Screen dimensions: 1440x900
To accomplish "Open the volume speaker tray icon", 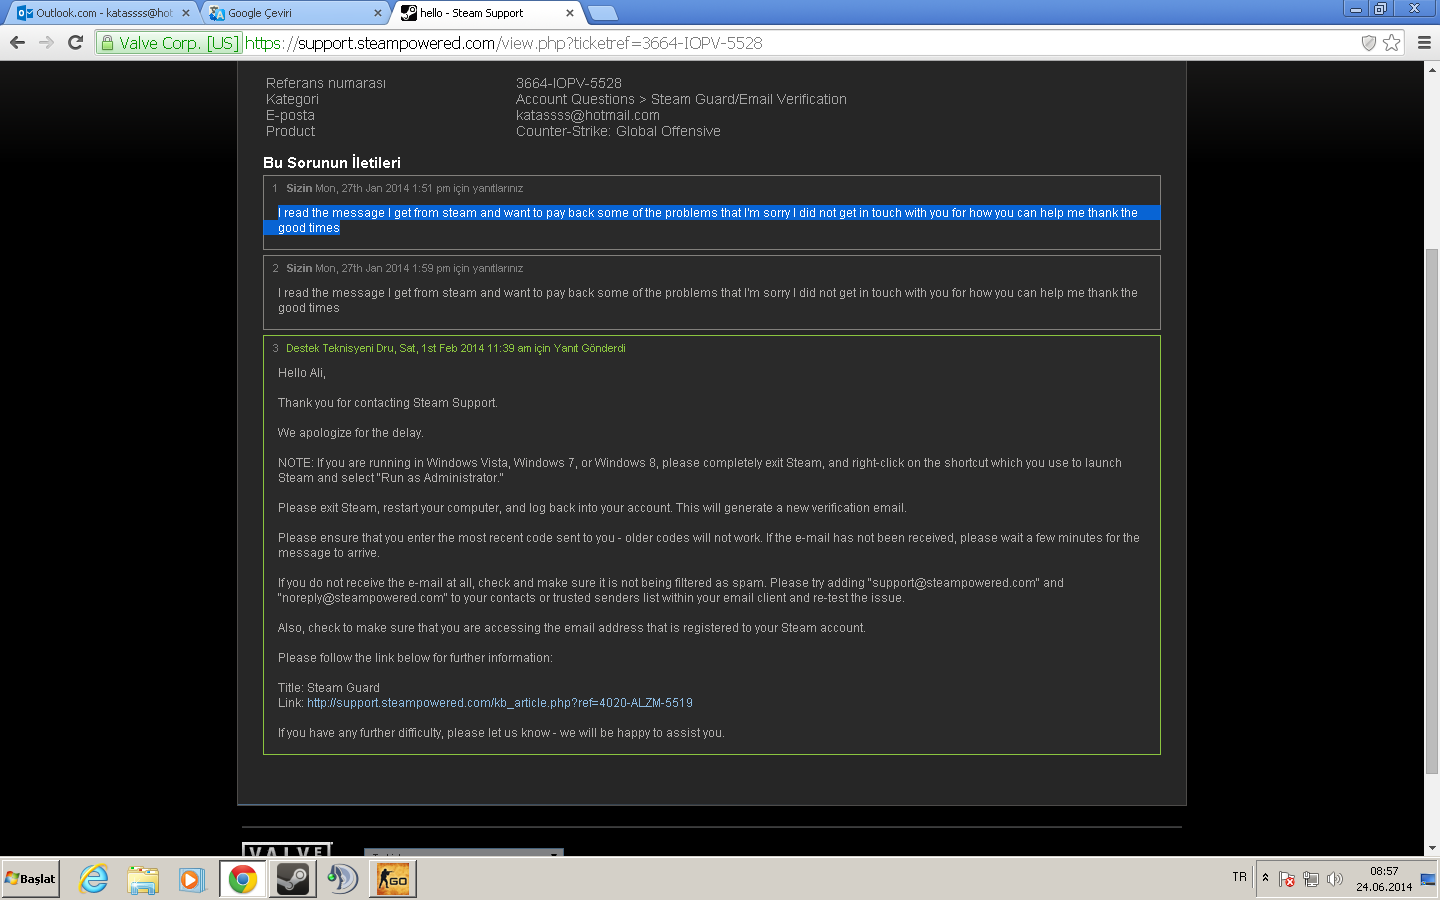I will (1334, 879).
